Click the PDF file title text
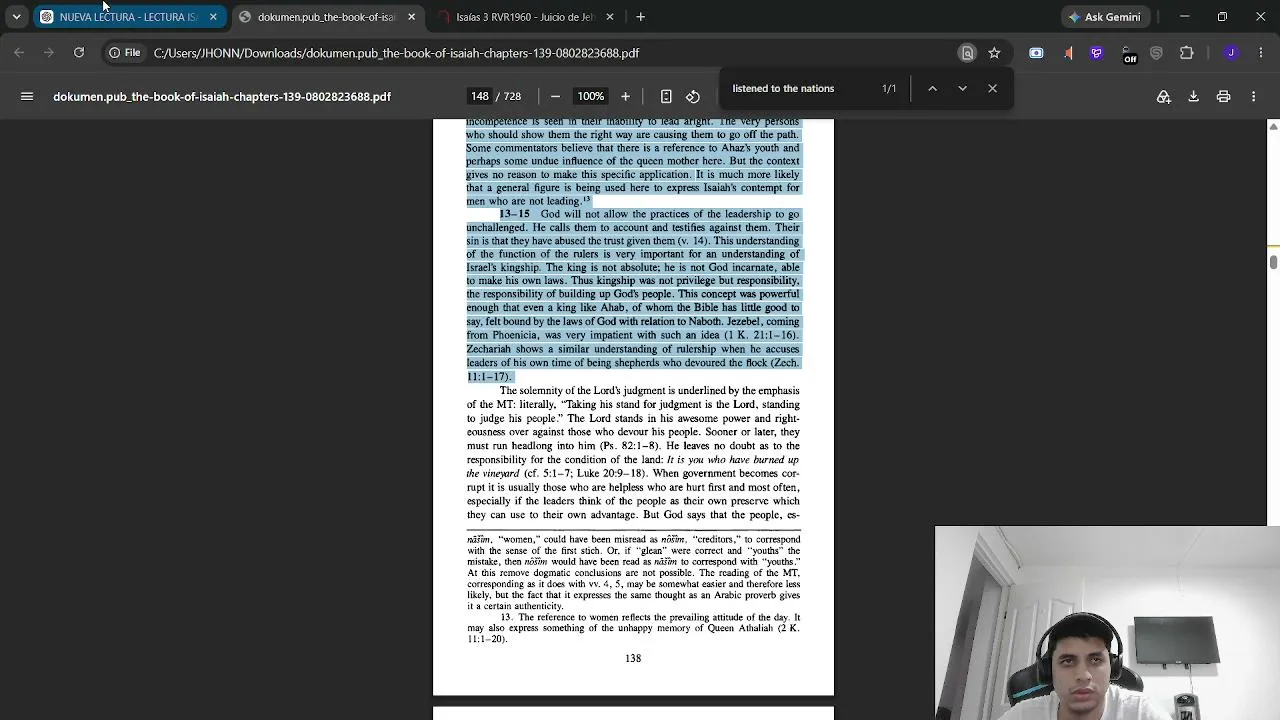 (x=222, y=97)
